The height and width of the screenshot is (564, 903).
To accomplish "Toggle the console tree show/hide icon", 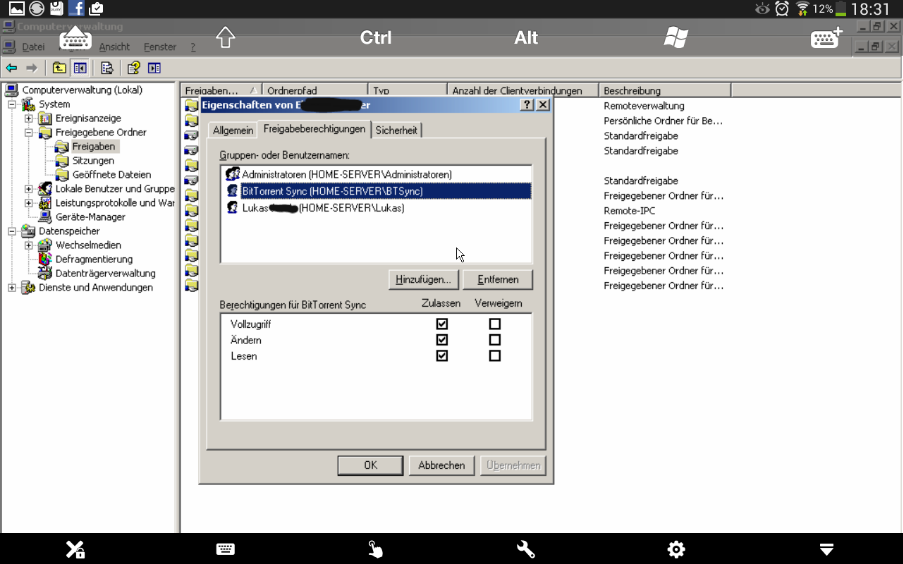I will pos(80,68).
